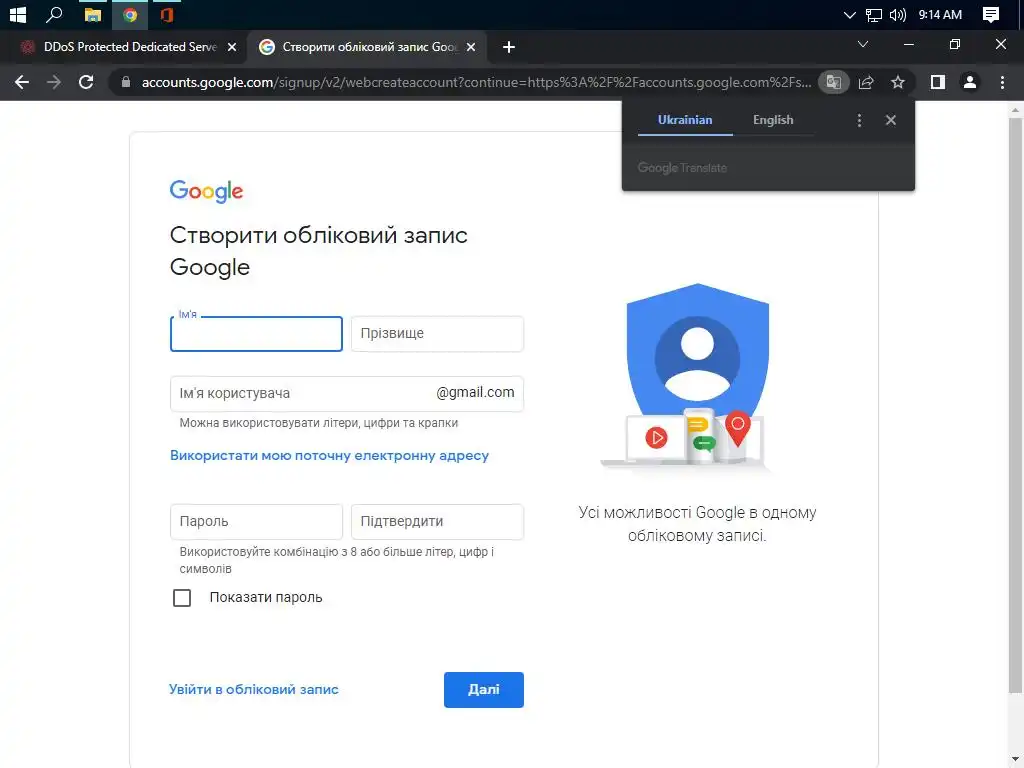Click Увійти в обліковий запис link
This screenshot has height=768, width=1024.
point(253,690)
